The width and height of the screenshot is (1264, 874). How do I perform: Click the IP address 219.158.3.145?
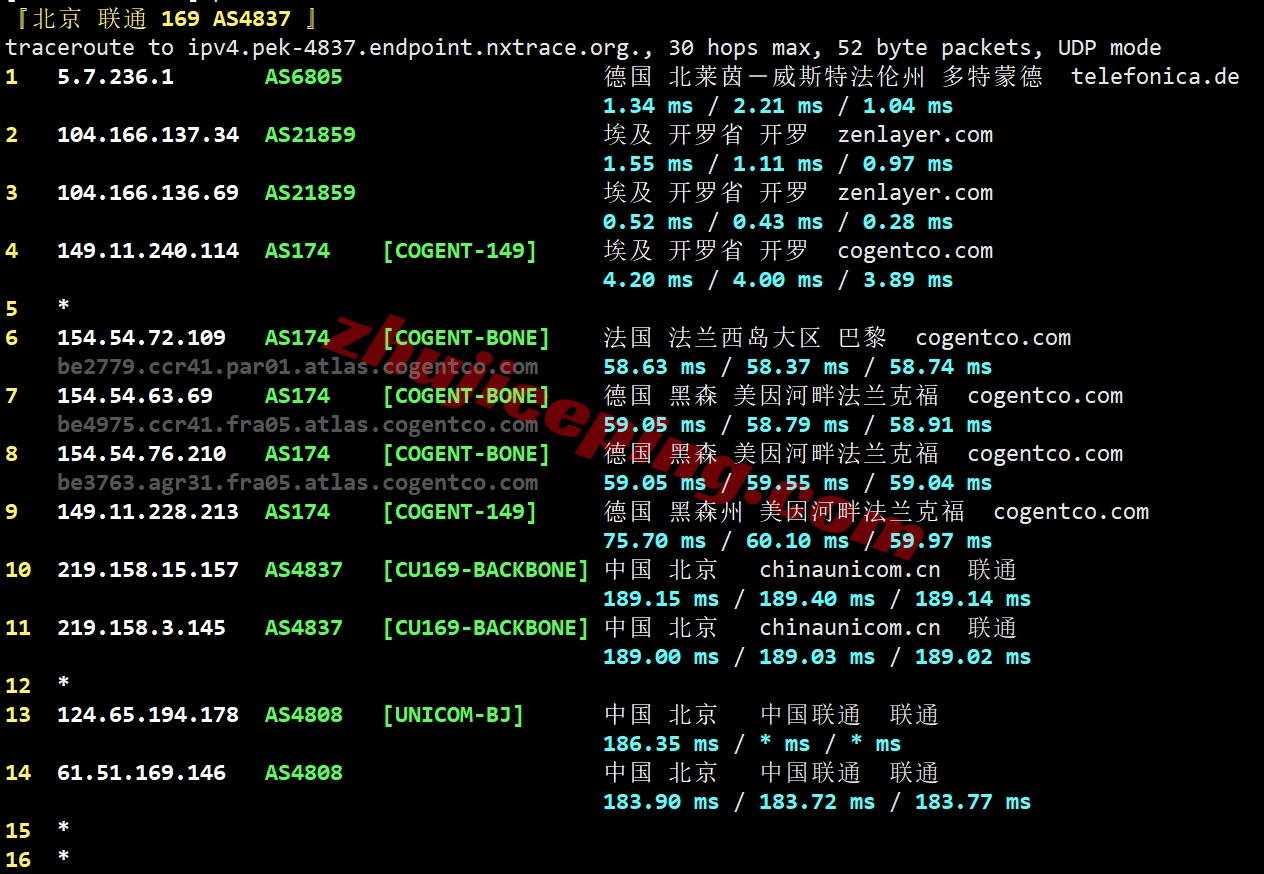pyautogui.click(x=141, y=628)
